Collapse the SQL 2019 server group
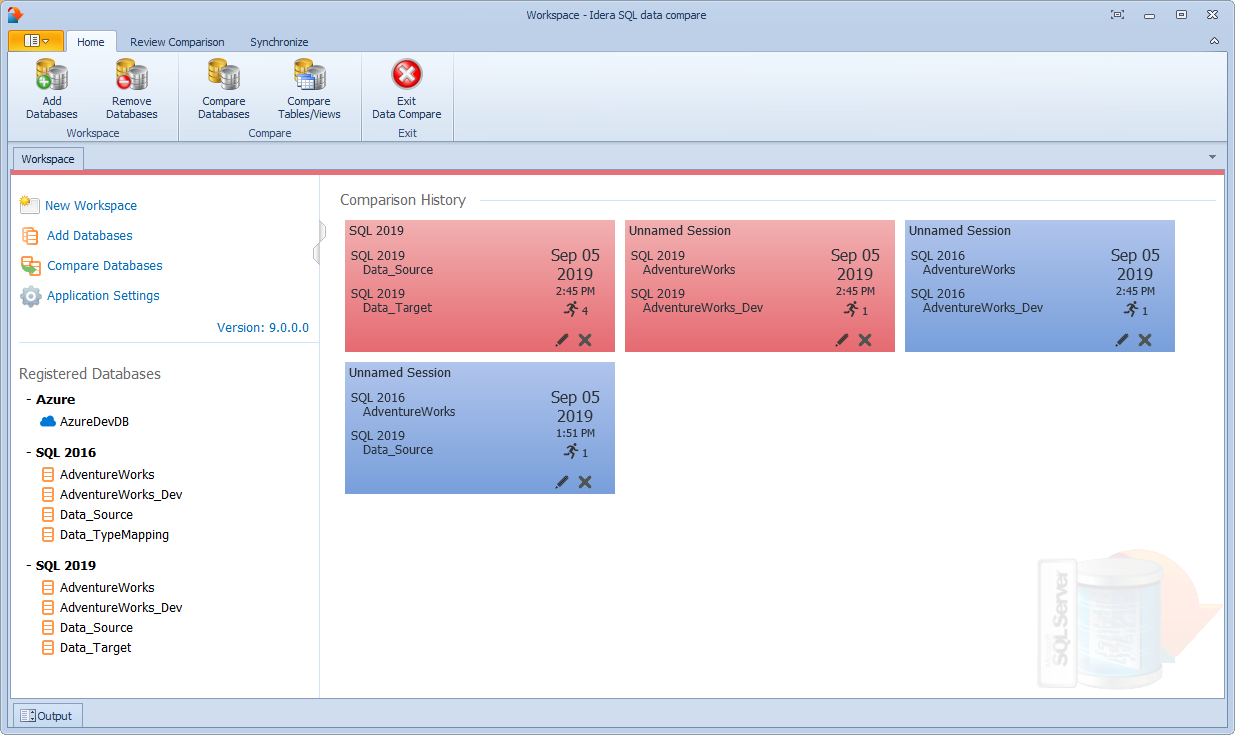1235x735 pixels. pos(29,566)
